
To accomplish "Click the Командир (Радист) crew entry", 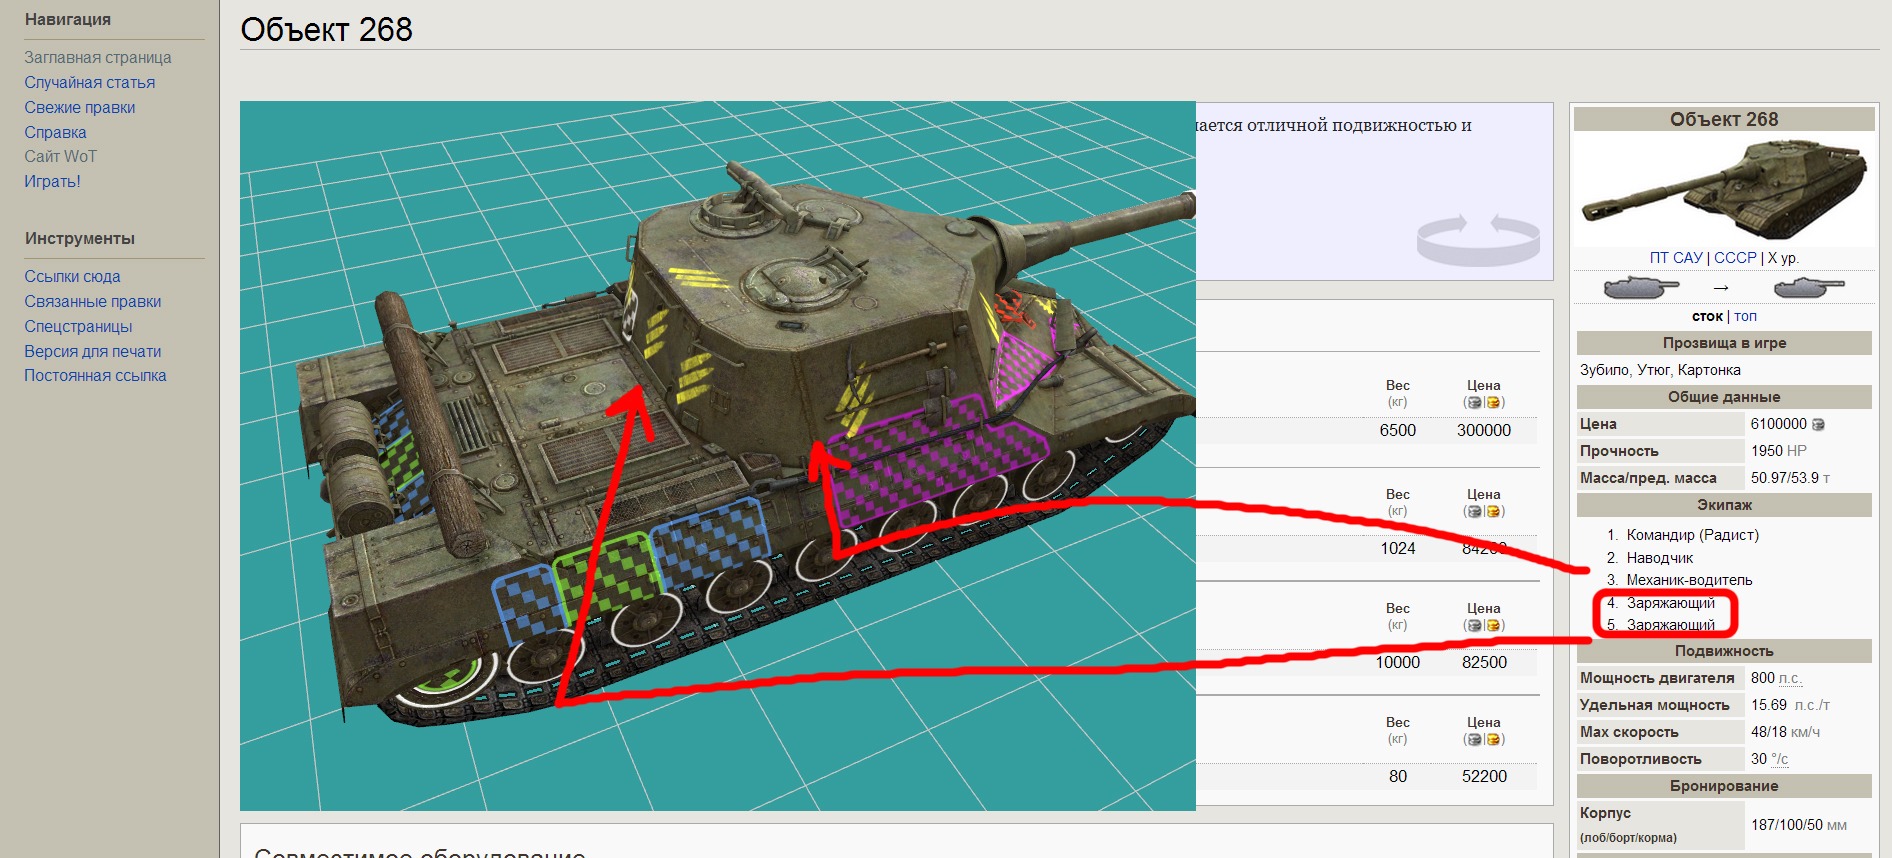I will tap(1692, 535).
